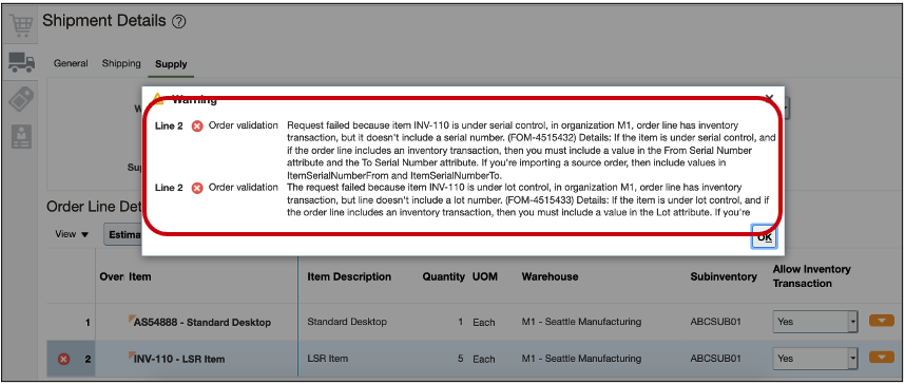Screen dimensions: 907x384
Task: Open the View menu
Action: [72, 234]
